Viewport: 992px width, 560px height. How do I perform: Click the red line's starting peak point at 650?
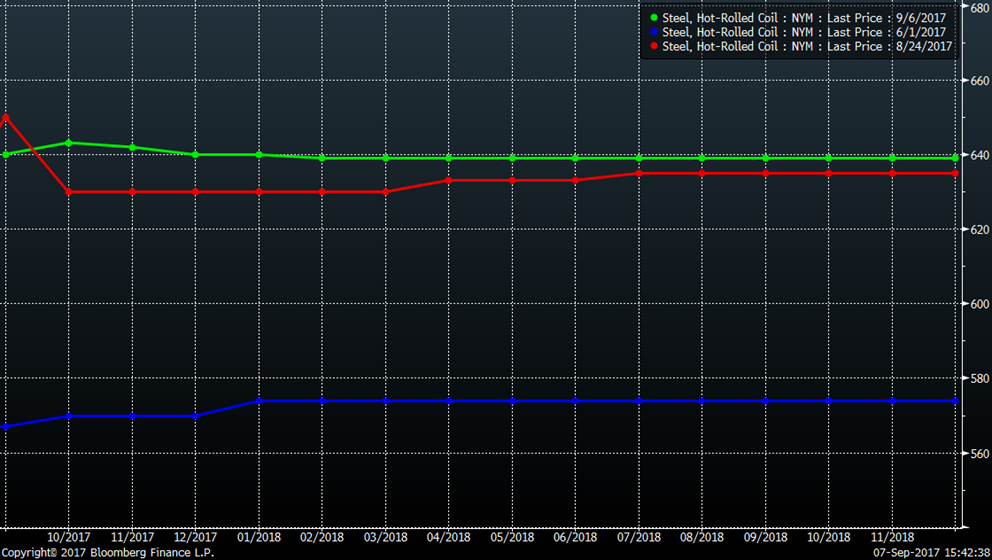[x=6, y=117]
